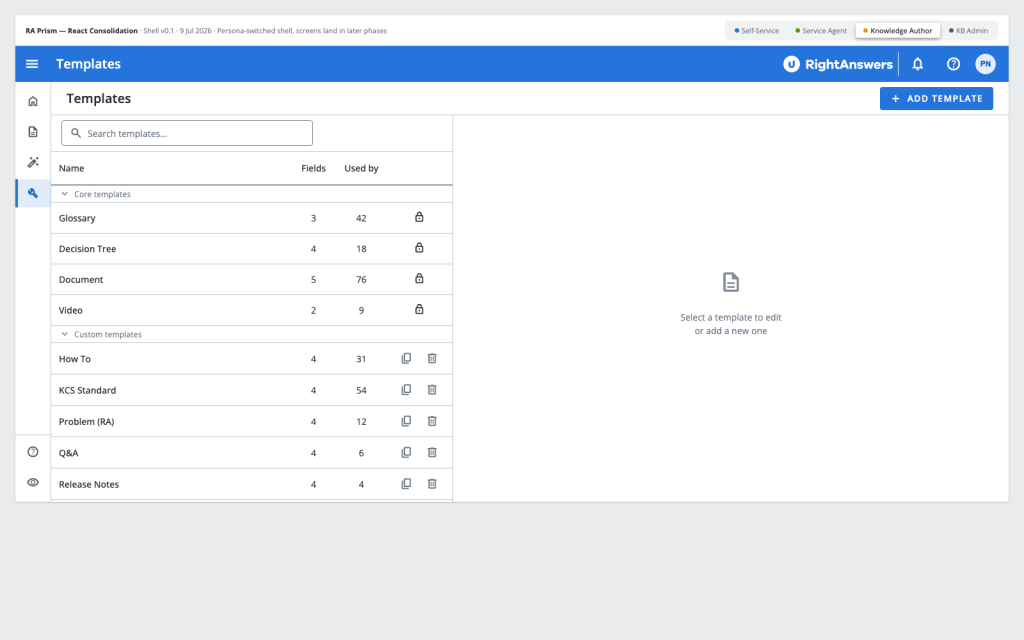This screenshot has height=640, width=1024.
Task: Select the Q&A template row
Action: [x=251, y=453]
